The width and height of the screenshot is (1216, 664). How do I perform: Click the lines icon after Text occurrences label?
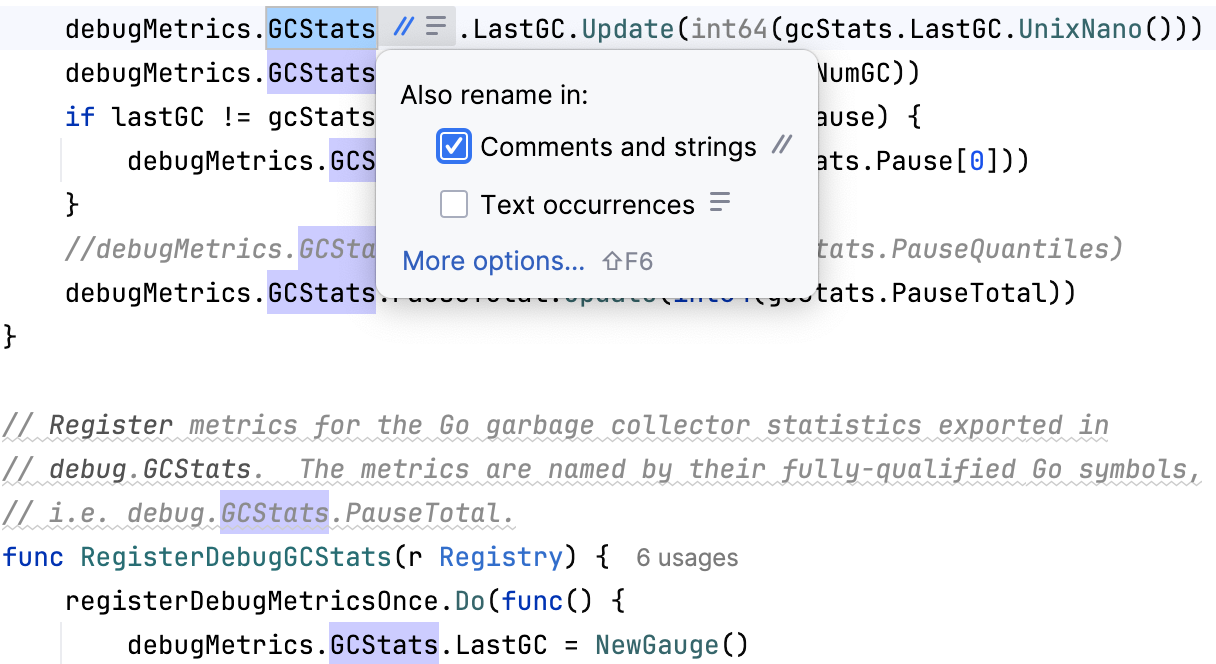720,204
